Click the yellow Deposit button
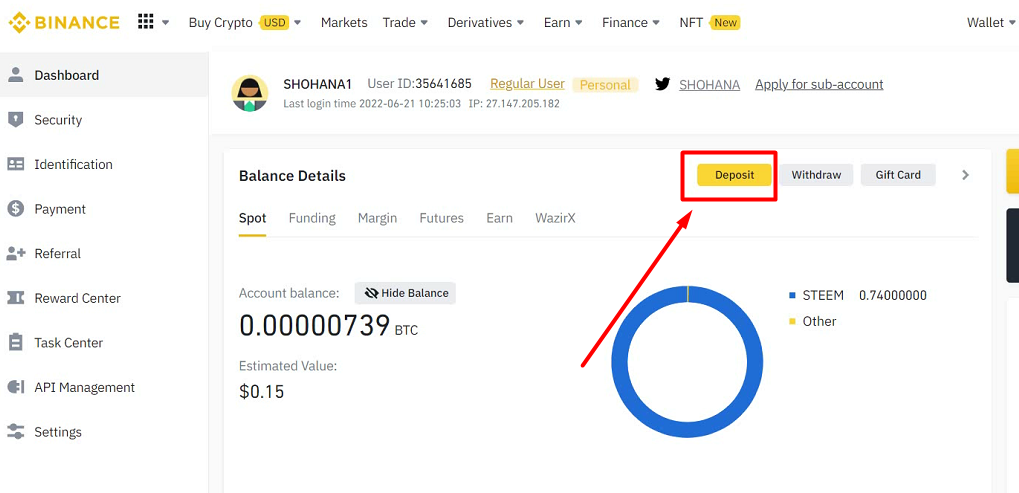 click(734, 175)
